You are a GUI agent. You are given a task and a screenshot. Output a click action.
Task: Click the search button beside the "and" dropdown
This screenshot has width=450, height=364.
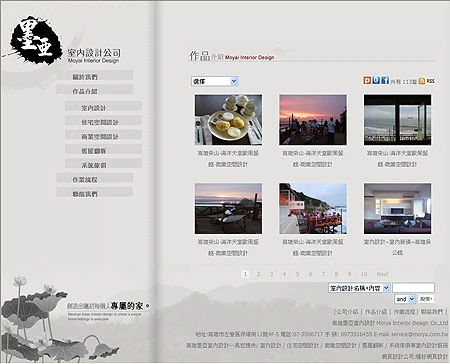[426, 299]
